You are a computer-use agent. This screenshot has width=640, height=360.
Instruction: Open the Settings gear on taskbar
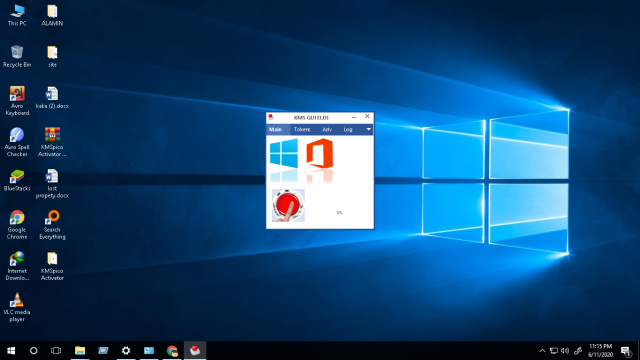pyautogui.click(x=126, y=351)
